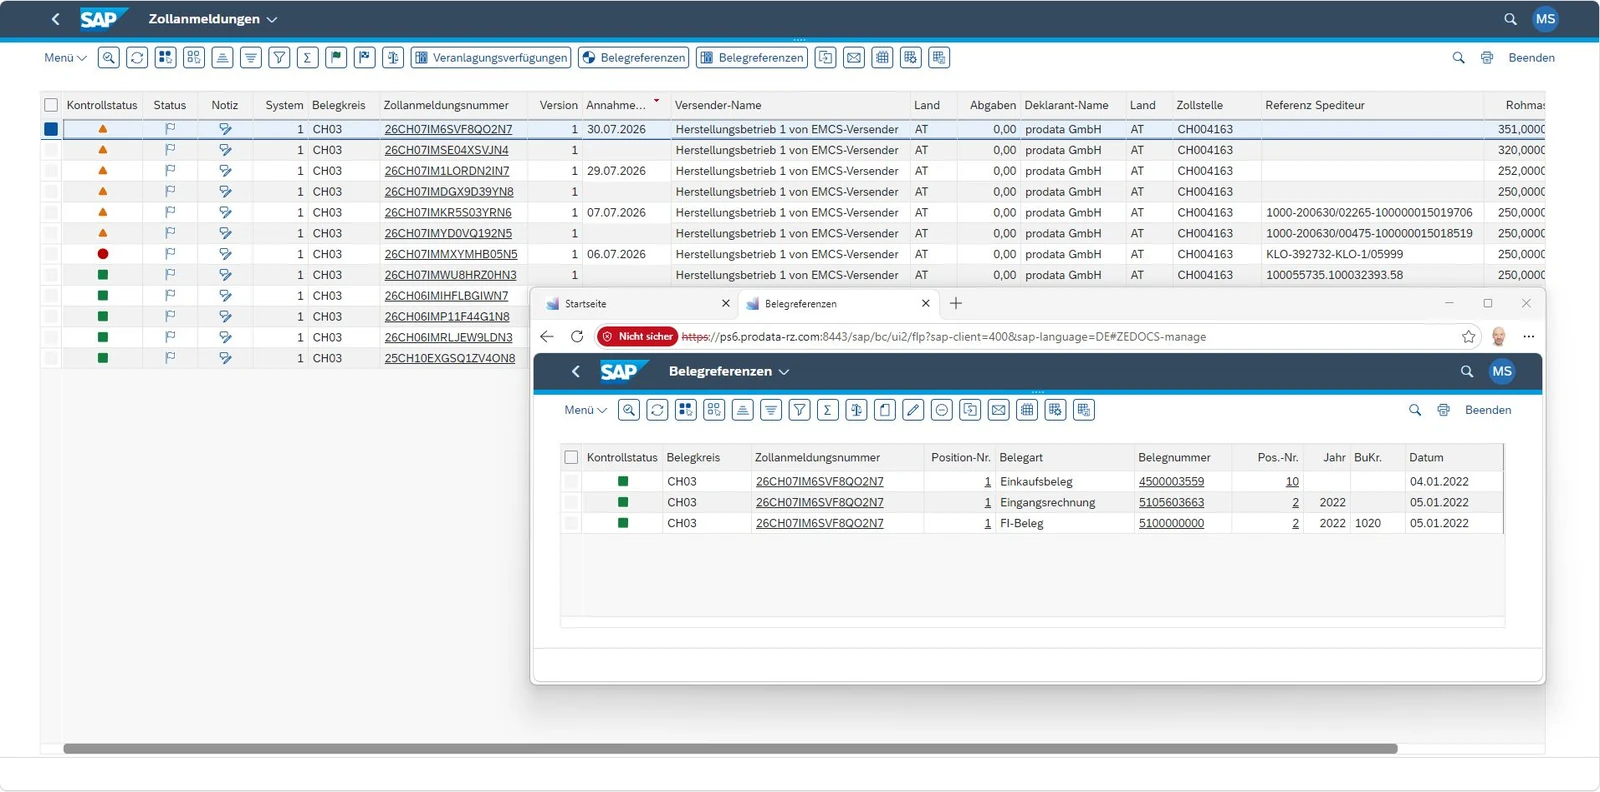Bookmark the page with the star icon
The width and height of the screenshot is (1600, 792).
click(x=1468, y=337)
